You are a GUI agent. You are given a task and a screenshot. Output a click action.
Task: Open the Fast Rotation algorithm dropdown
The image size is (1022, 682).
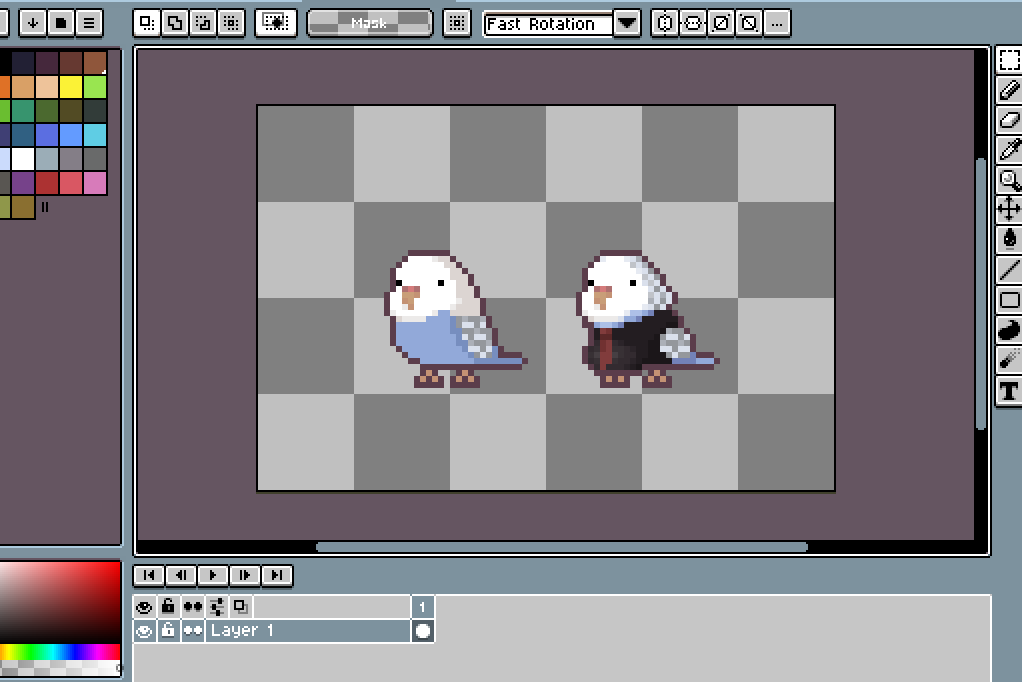[x=627, y=23]
